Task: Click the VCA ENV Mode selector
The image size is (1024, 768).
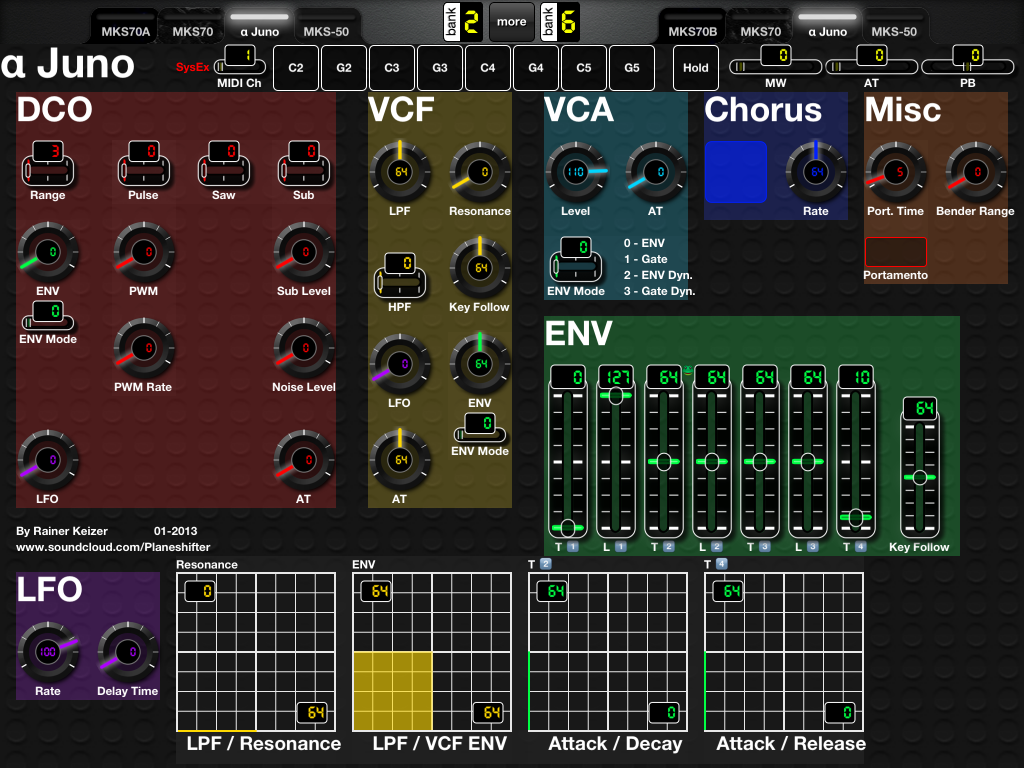Action: click(x=575, y=259)
